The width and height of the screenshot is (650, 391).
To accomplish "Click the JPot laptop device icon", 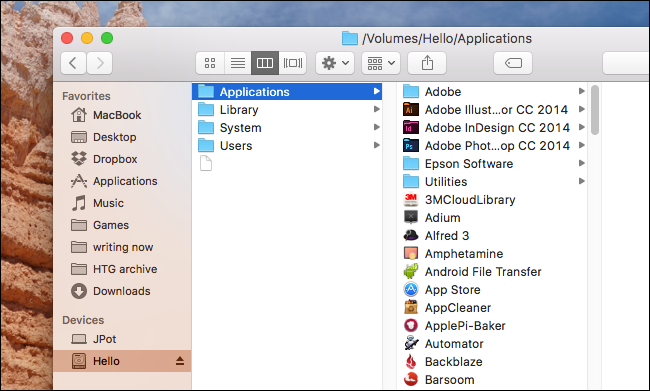I will click(x=79, y=339).
